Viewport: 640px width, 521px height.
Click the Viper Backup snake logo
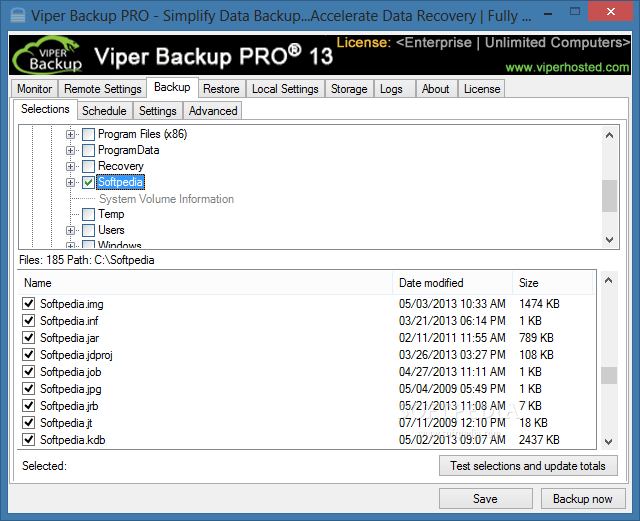tap(48, 56)
